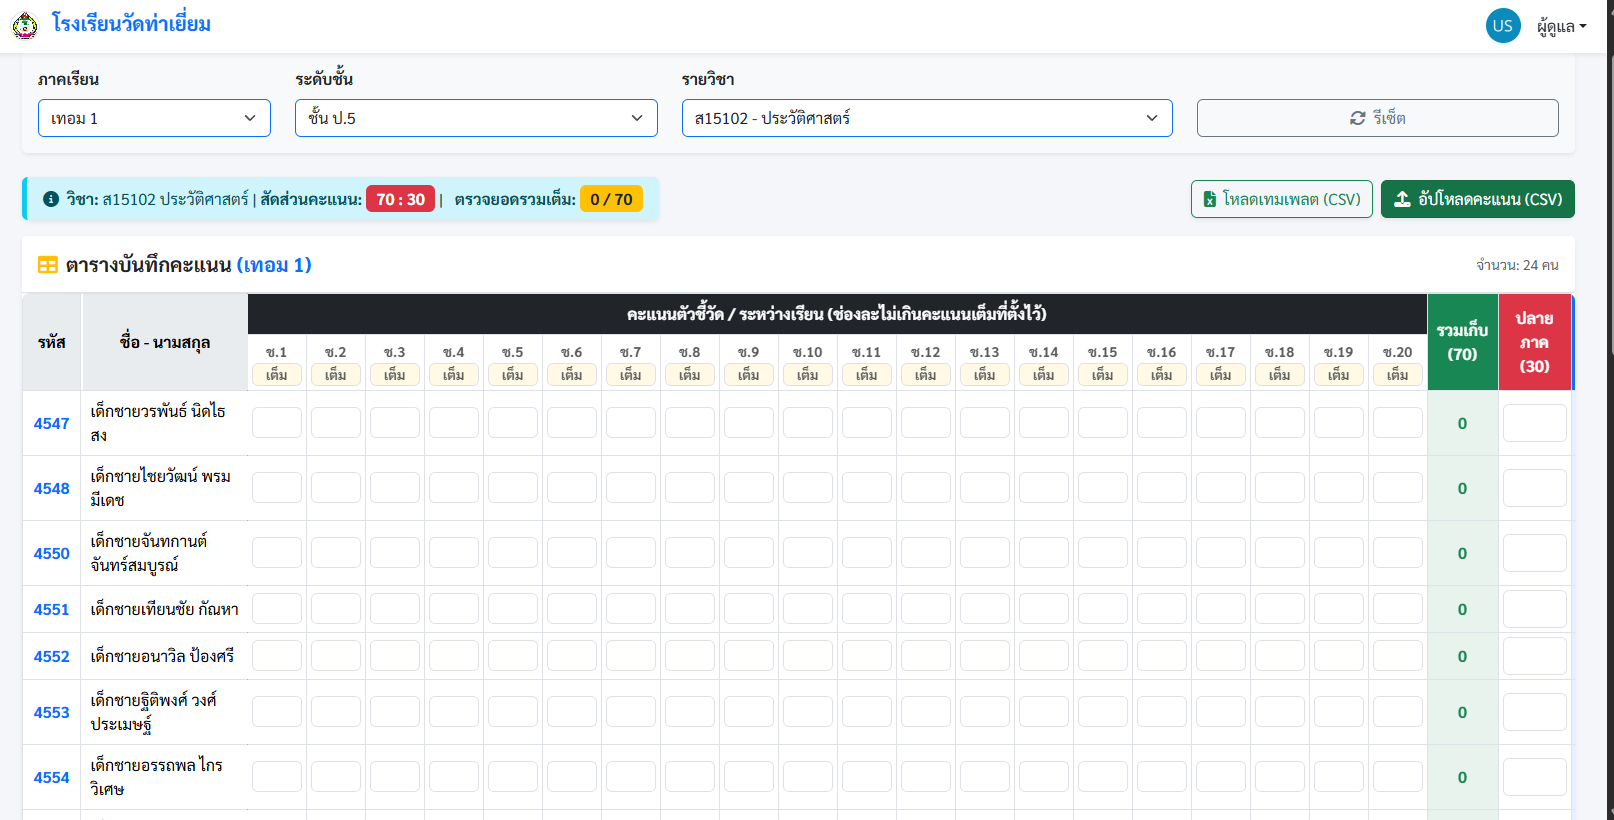This screenshot has width=1614, height=820.
Task: Click the ข.20 full-score เต็ม field
Action: [1398, 375]
